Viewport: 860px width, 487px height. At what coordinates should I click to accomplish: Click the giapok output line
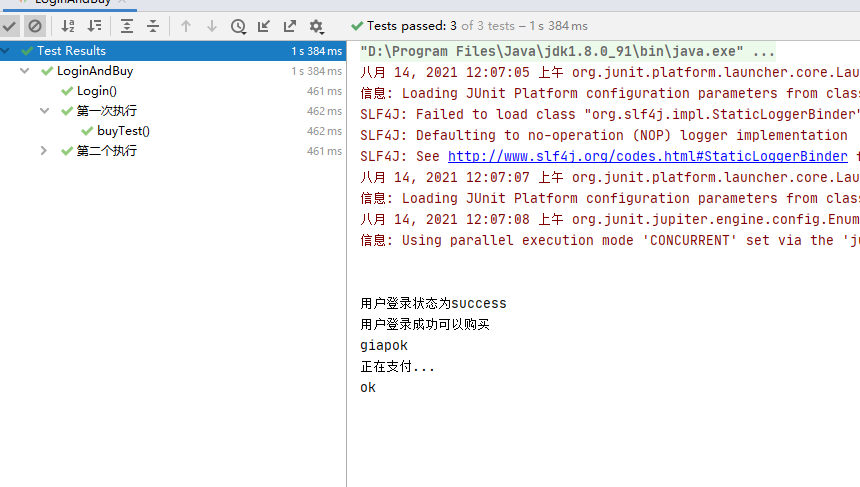(384, 346)
